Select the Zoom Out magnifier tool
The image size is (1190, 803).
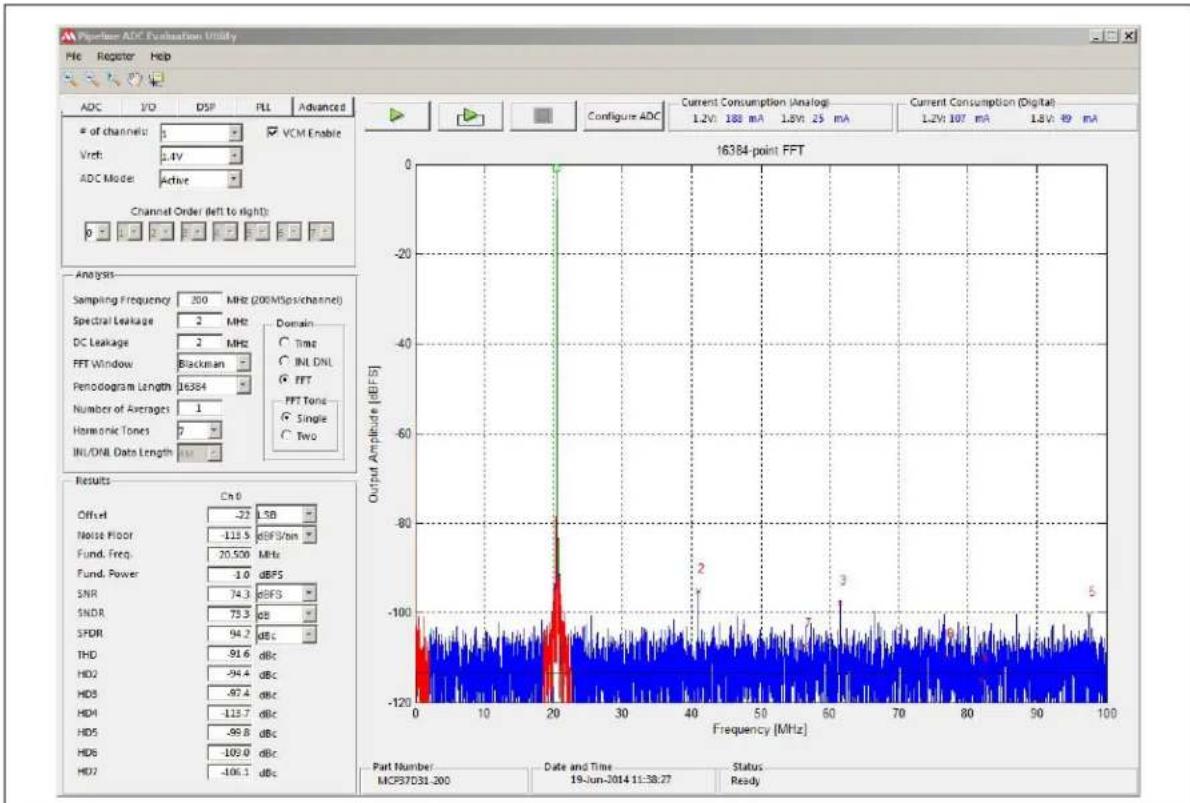click(92, 79)
